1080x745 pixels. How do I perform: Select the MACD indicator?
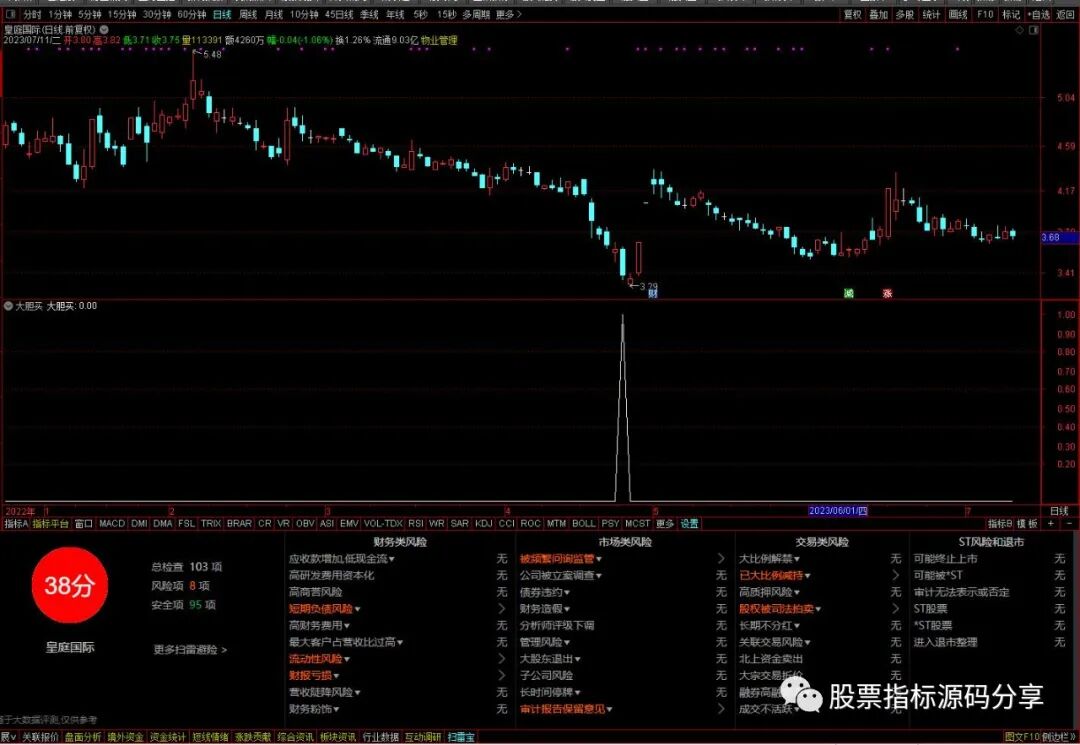click(112, 524)
